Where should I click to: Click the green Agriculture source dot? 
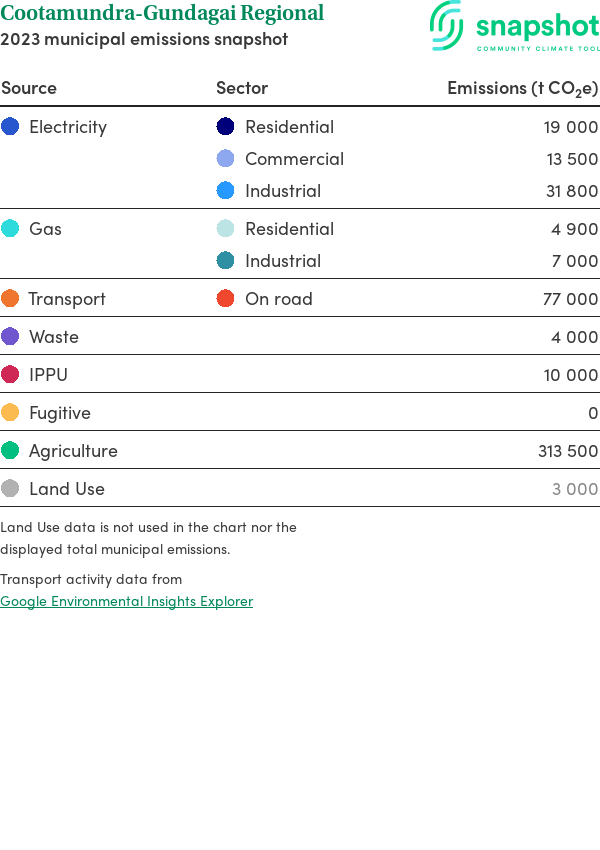click(10, 451)
